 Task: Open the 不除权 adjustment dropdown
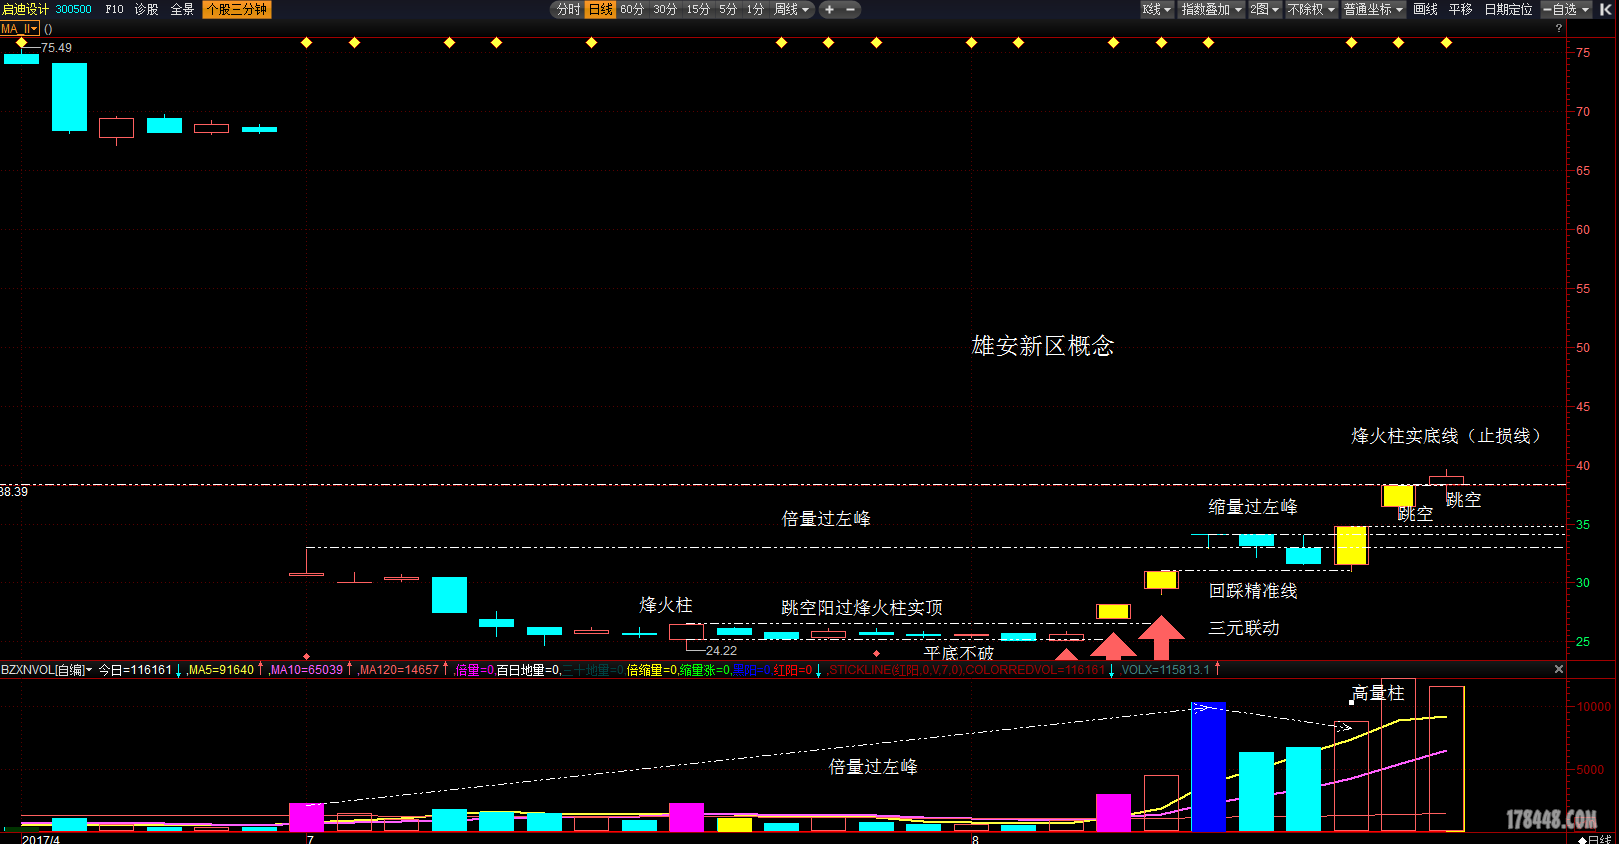(x=1311, y=9)
